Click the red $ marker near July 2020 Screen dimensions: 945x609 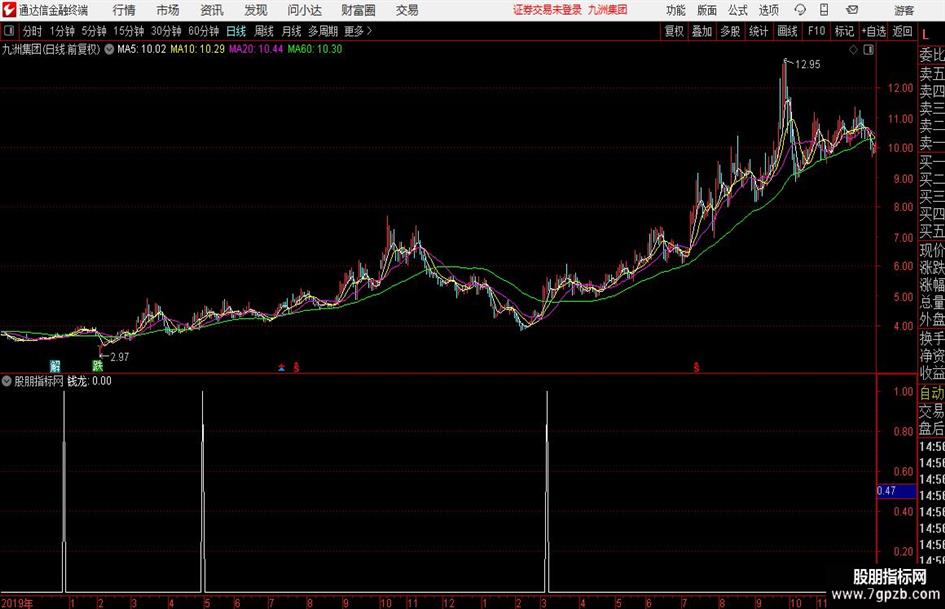click(697, 367)
